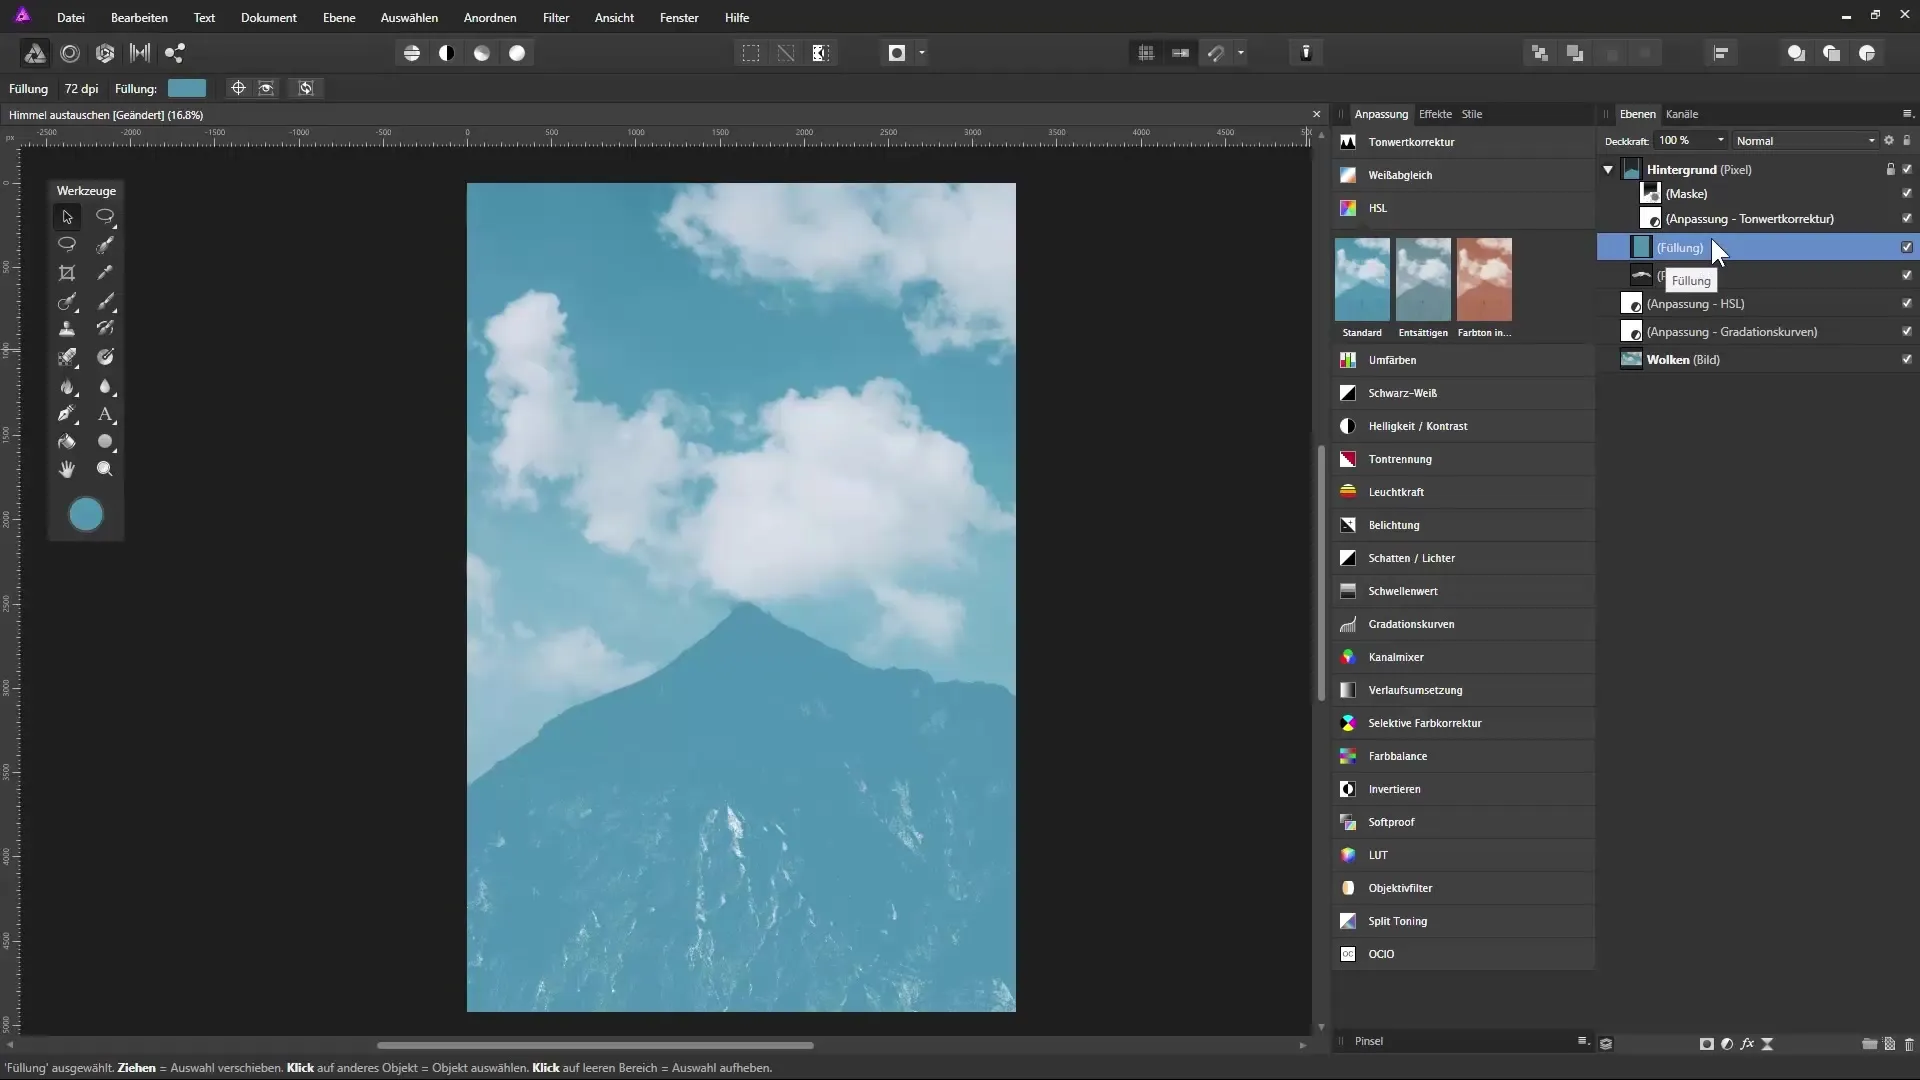Click the Auto Levels toolbar icon
Viewport: 1920px width, 1080px height.
pyautogui.click(x=412, y=54)
